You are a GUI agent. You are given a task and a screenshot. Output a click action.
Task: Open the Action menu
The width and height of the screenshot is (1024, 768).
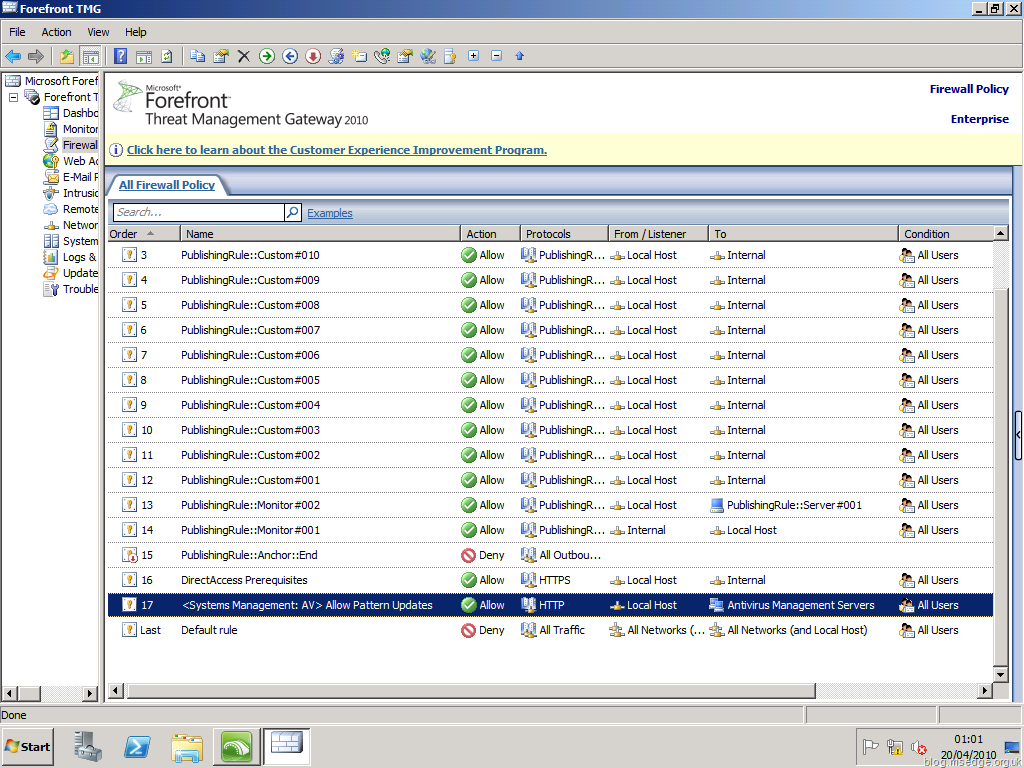(56, 32)
